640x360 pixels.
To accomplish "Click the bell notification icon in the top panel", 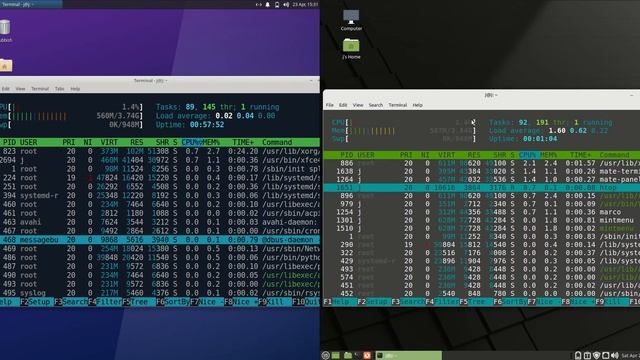I will pyautogui.click(x=268, y=4).
